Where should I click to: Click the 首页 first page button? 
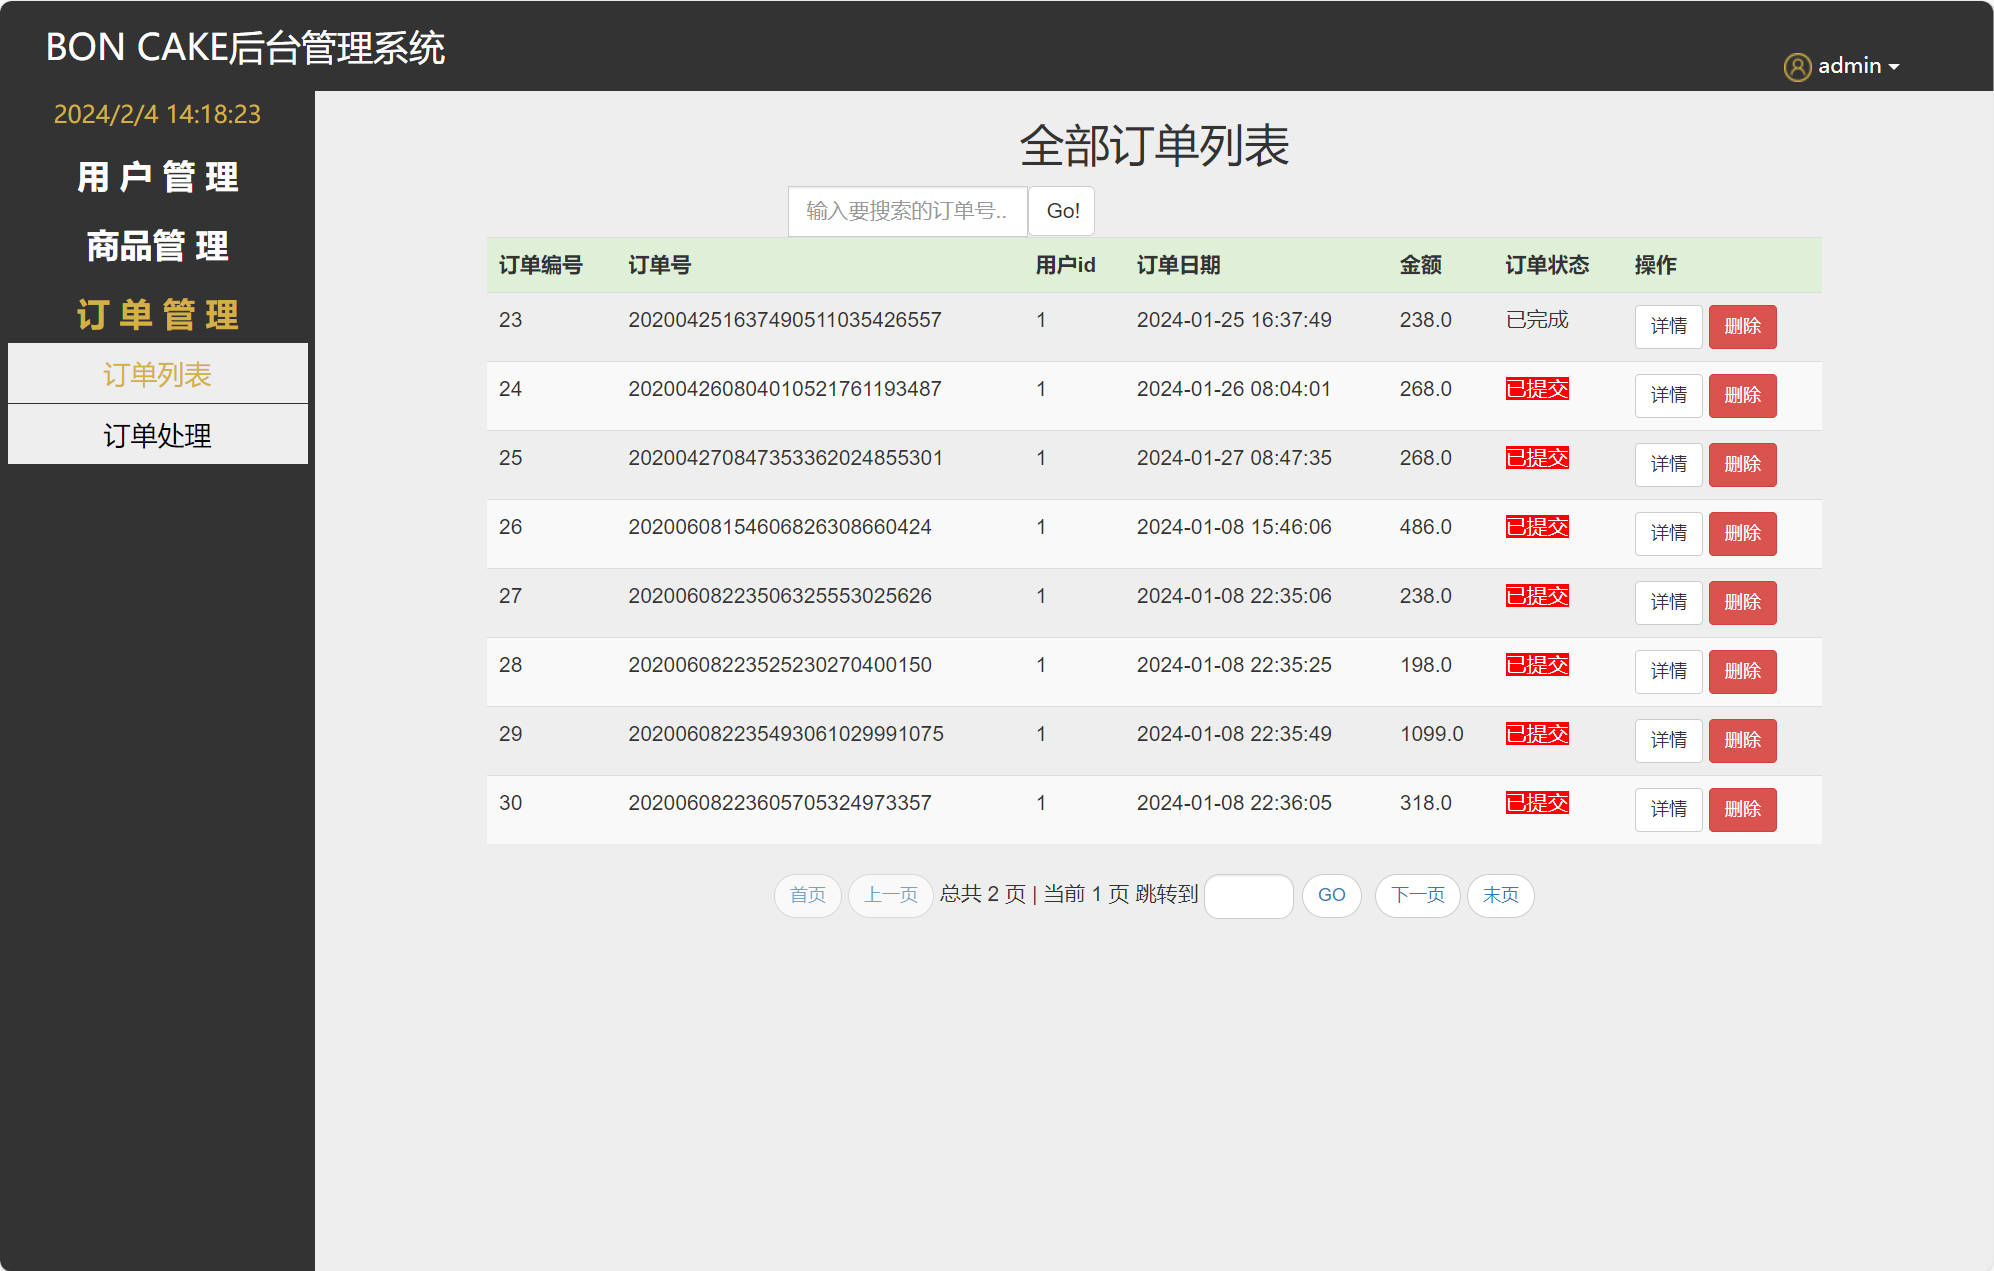coord(807,896)
